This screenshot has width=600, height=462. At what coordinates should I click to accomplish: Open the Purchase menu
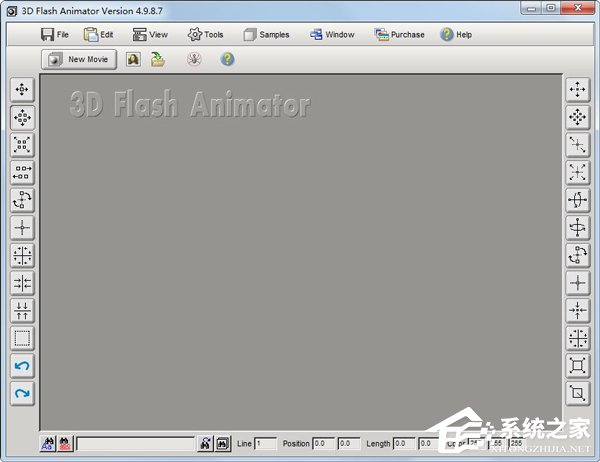pyautogui.click(x=399, y=35)
